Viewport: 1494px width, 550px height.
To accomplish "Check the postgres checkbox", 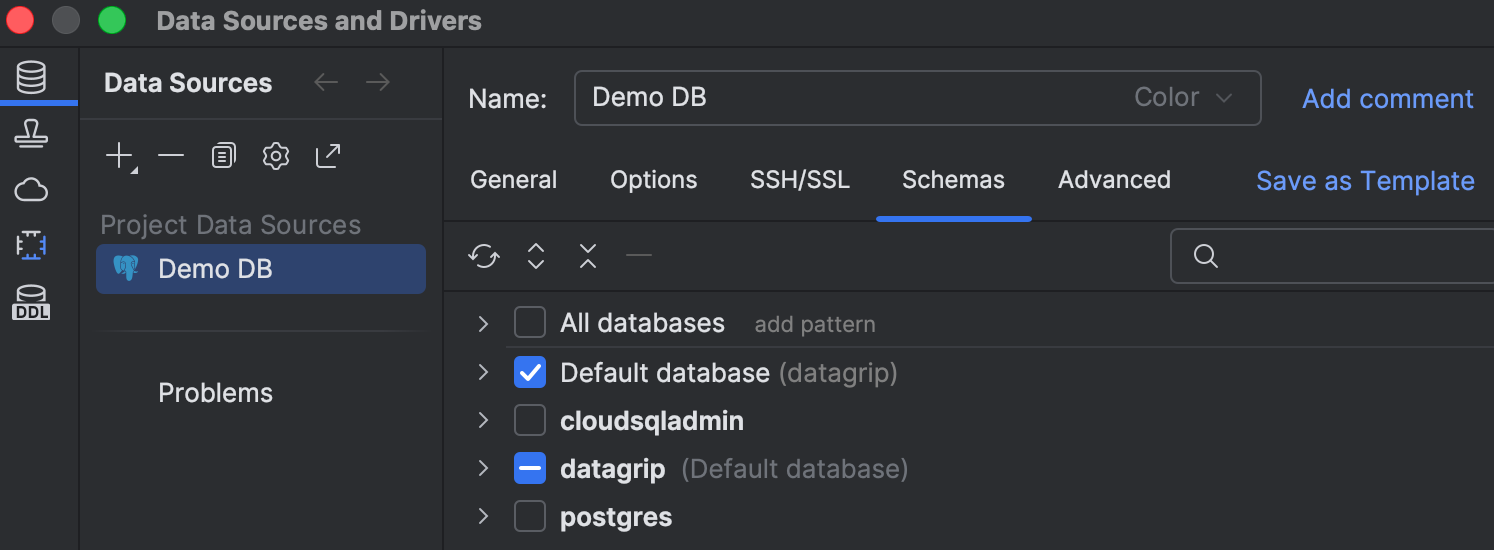I will click(x=530, y=517).
